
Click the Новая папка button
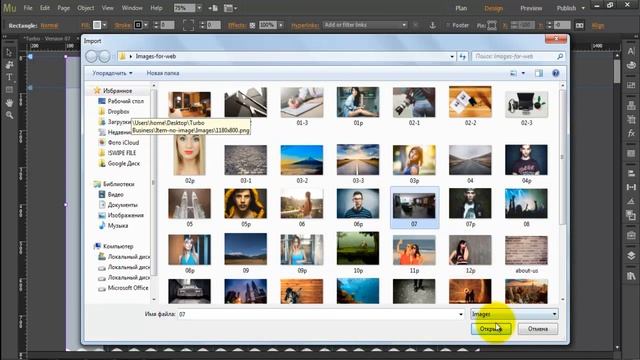point(163,73)
